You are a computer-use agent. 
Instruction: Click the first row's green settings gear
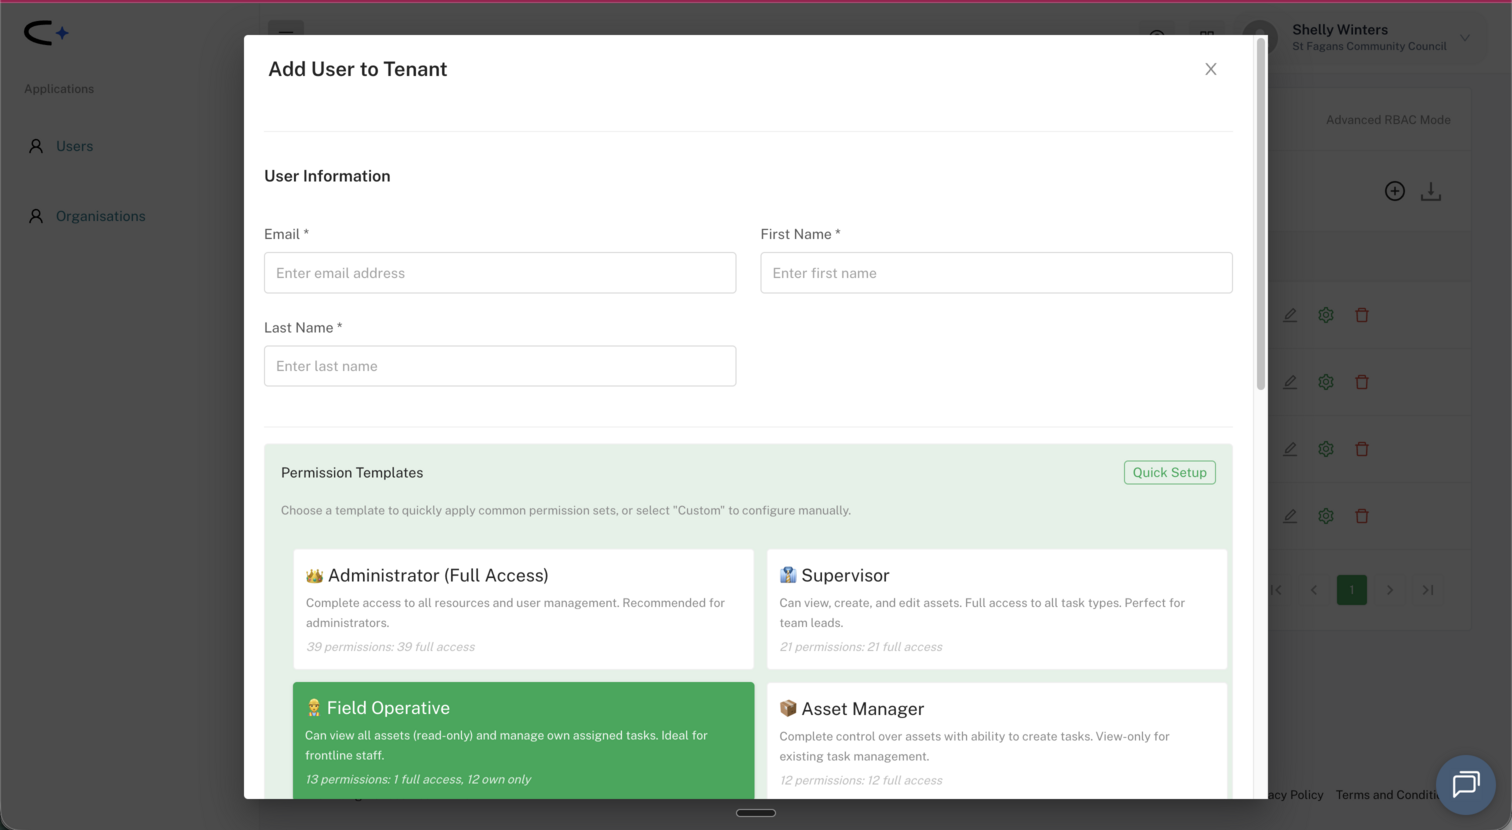click(1325, 315)
